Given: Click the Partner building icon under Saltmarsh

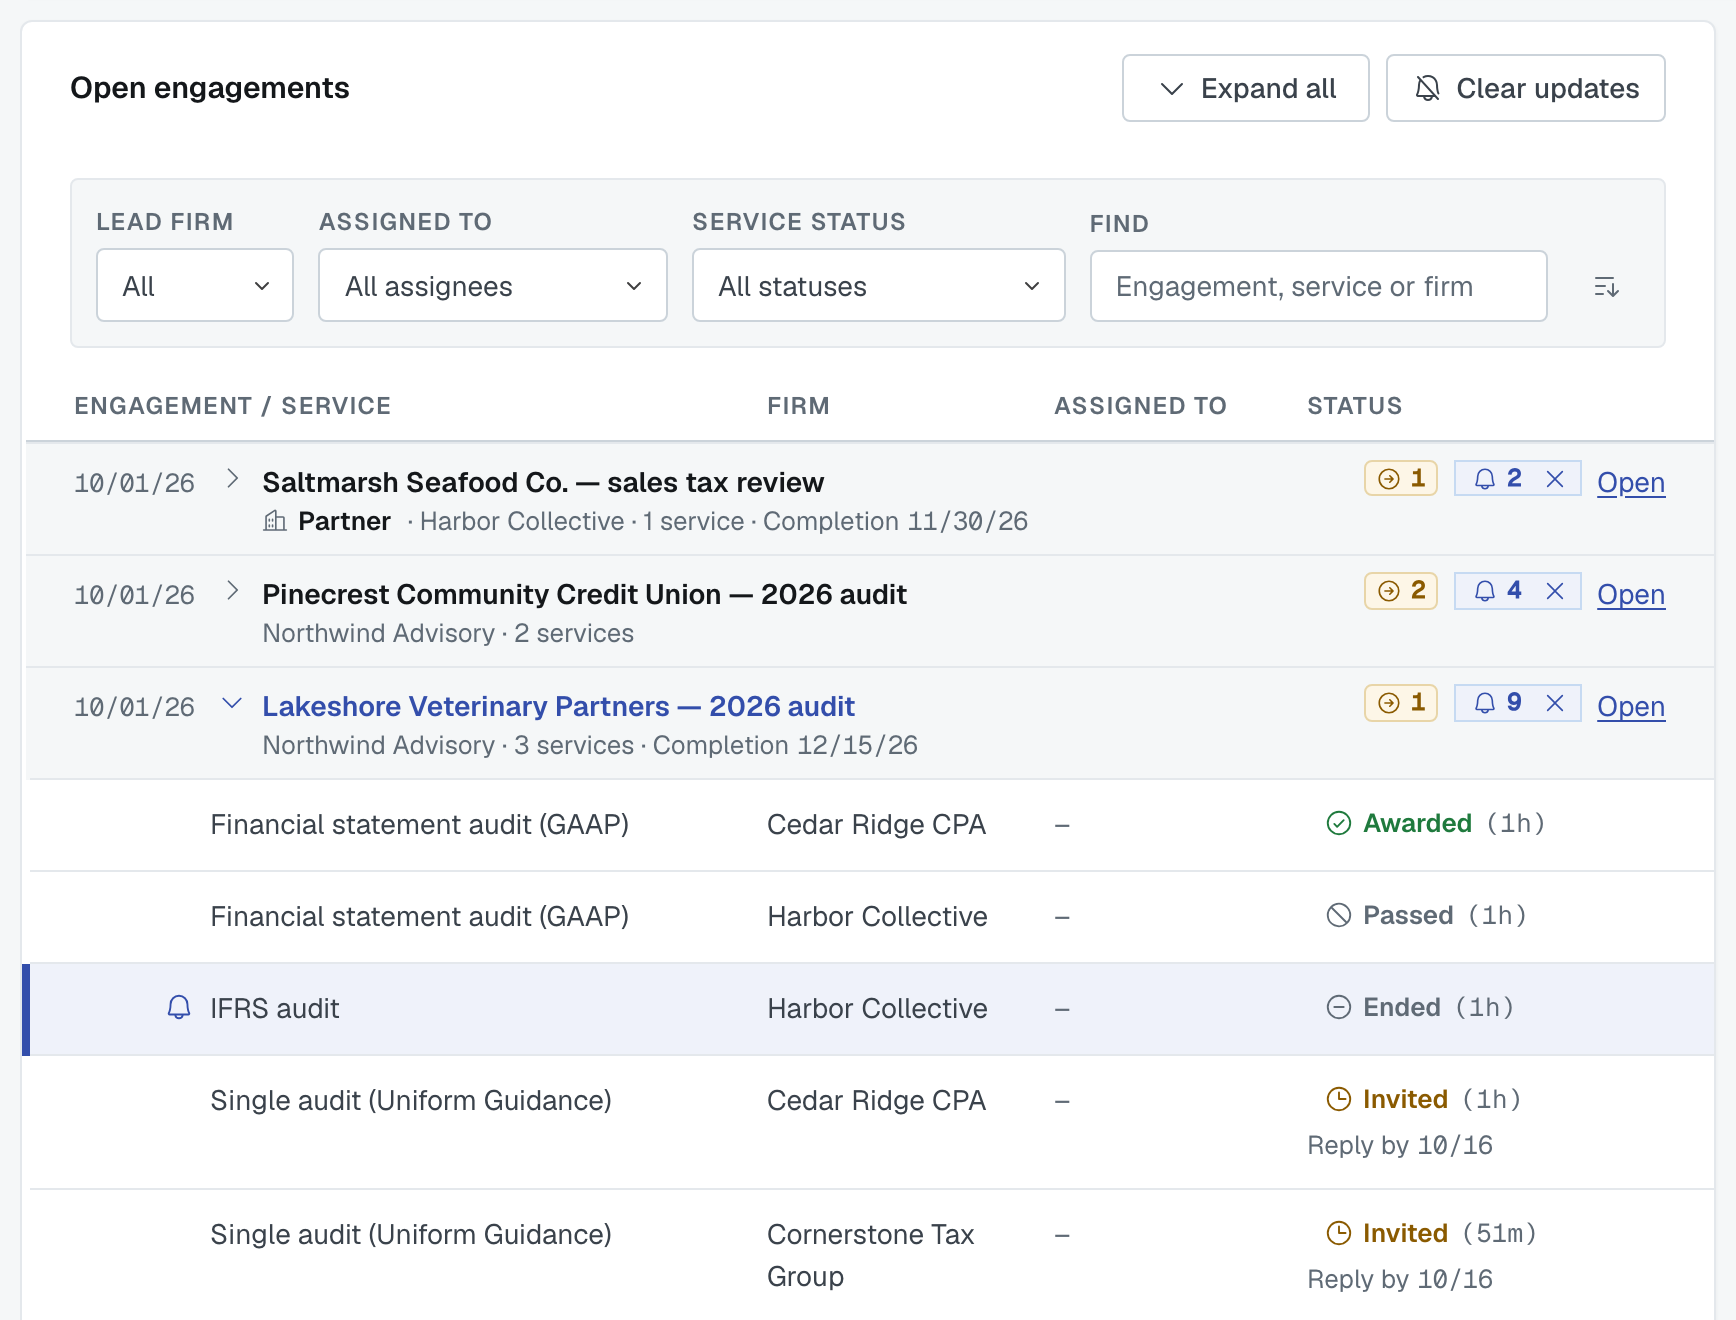Looking at the screenshot, I should click(275, 520).
